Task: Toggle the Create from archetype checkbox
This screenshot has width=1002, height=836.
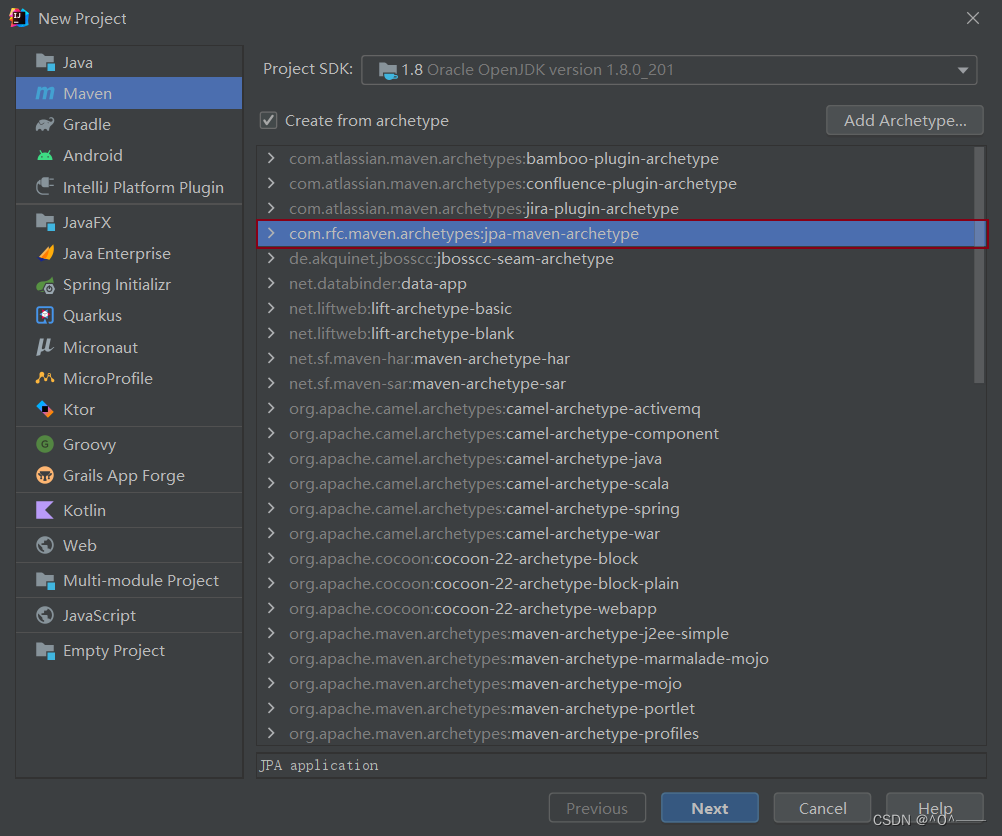Action: click(x=268, y=120)
